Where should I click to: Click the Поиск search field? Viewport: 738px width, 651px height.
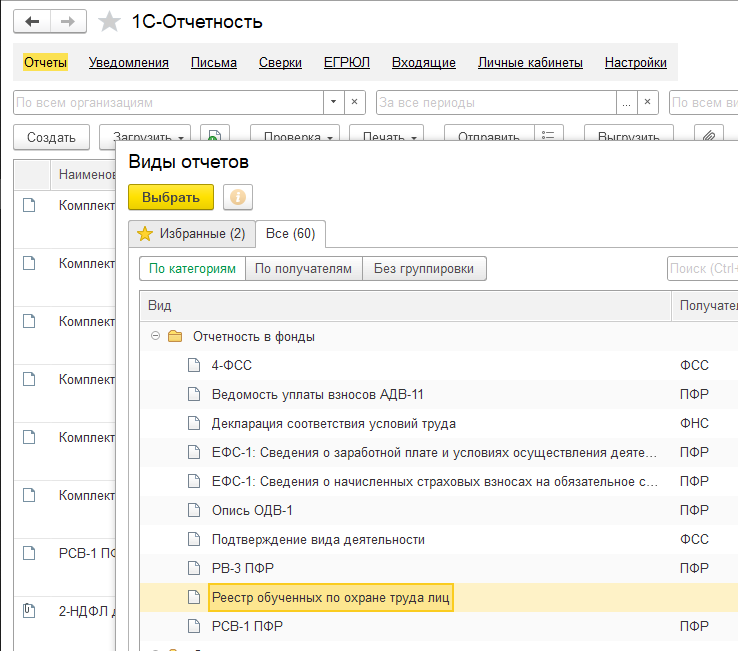click(702, 268)
